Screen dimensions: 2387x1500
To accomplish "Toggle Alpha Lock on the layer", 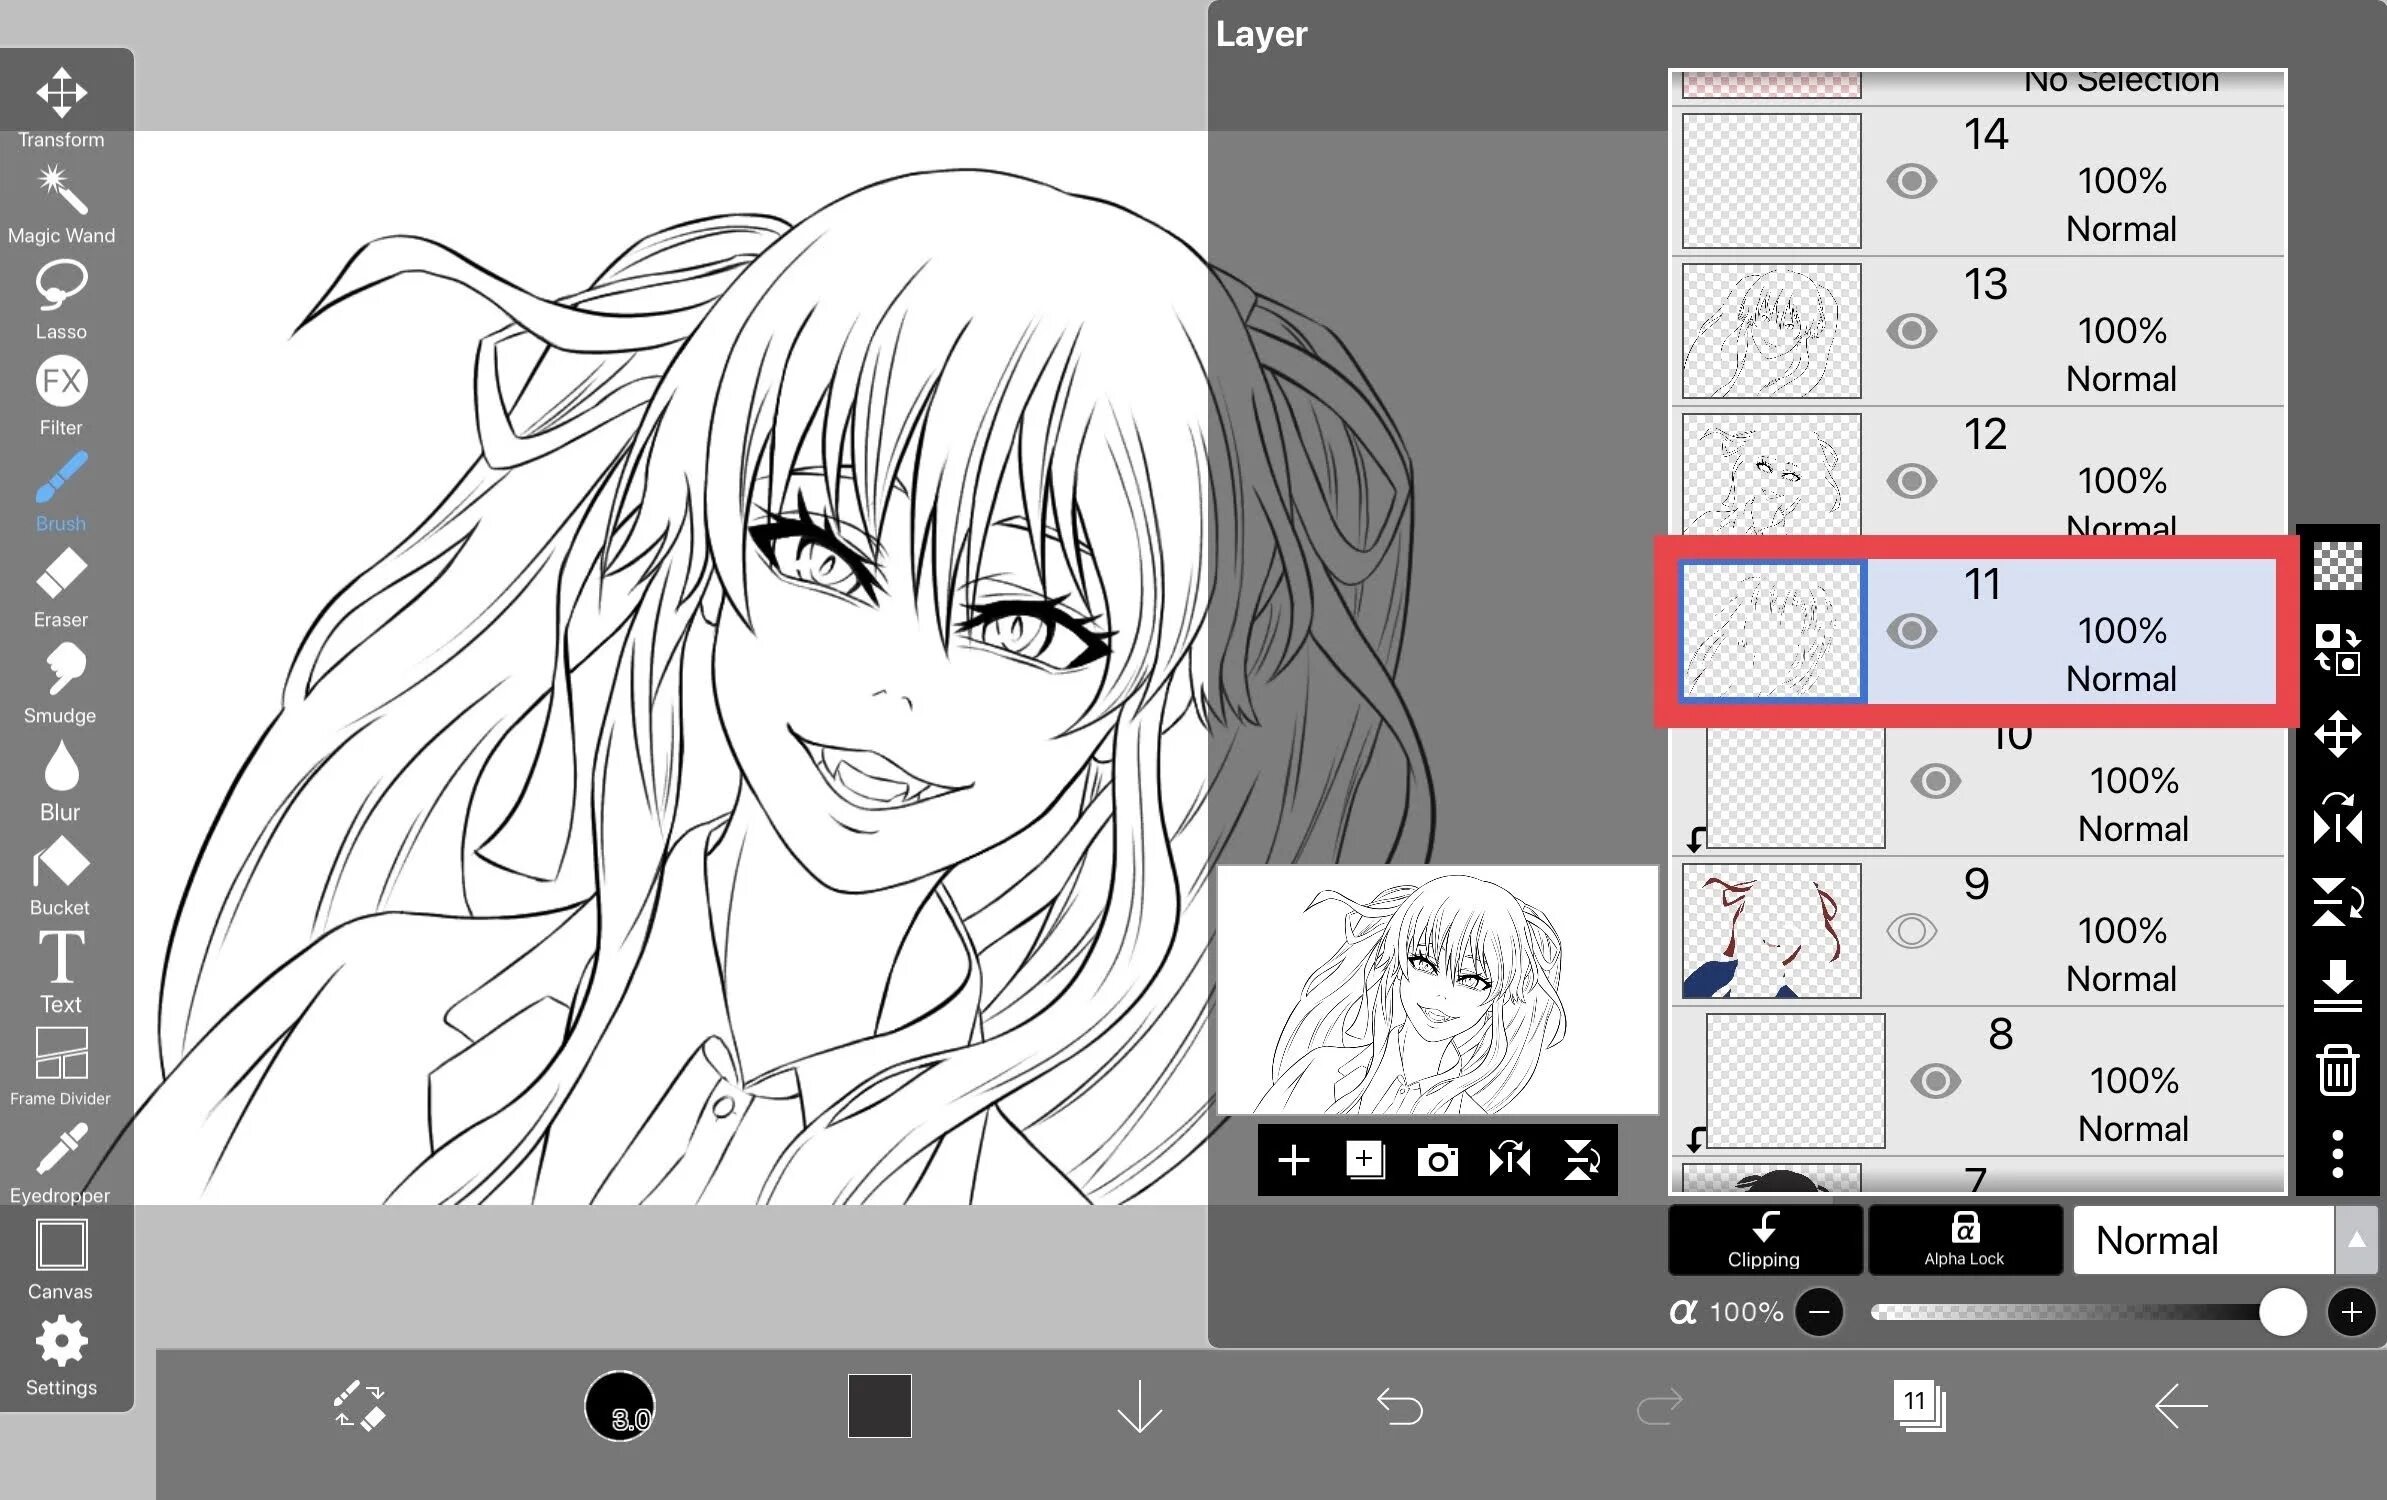I will (x=1964, y=1240).
